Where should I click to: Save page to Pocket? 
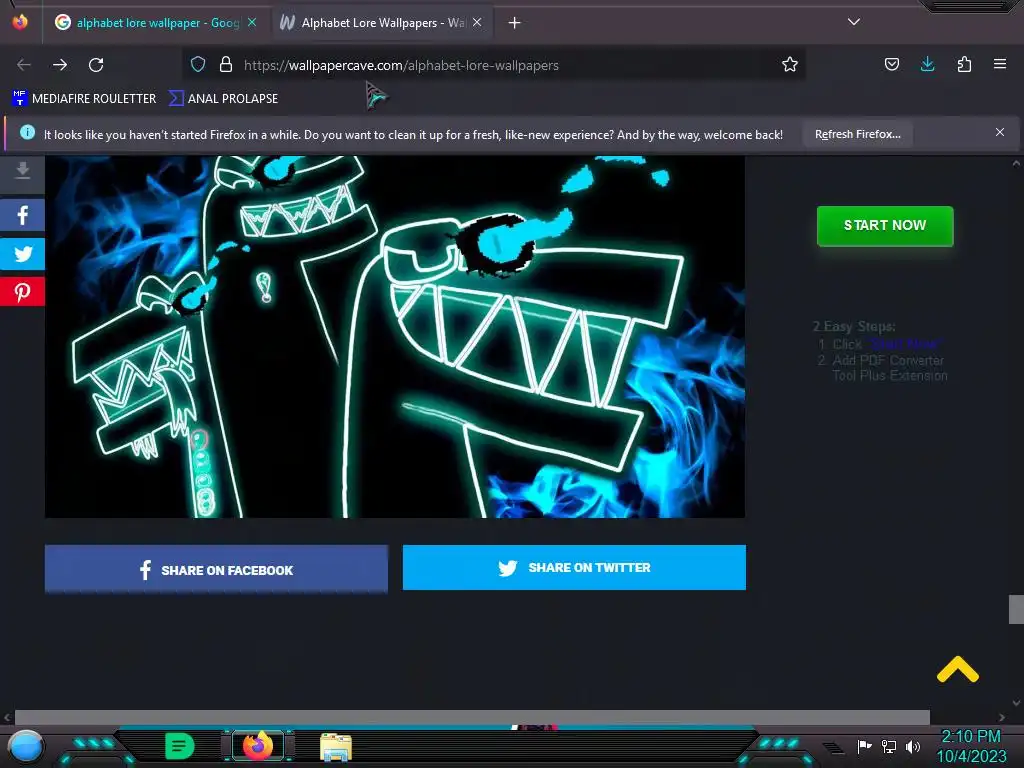click(x=892, y=65)
